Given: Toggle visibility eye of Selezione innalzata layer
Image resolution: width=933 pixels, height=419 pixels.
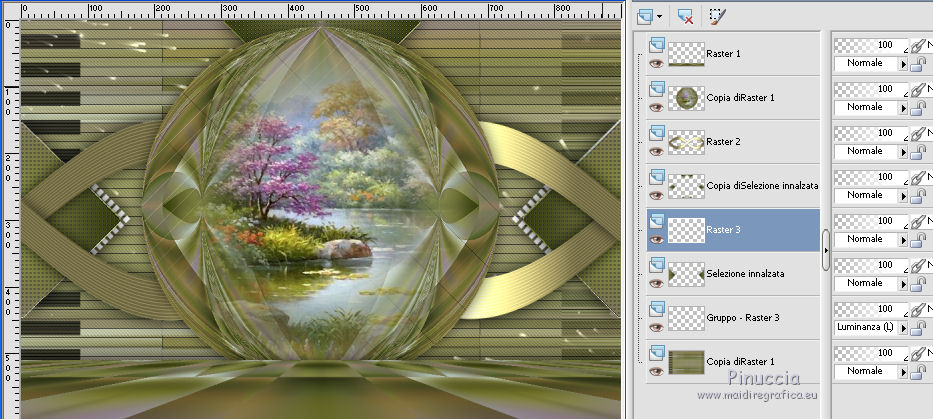Looking at the screenshot, I should 656,283.
